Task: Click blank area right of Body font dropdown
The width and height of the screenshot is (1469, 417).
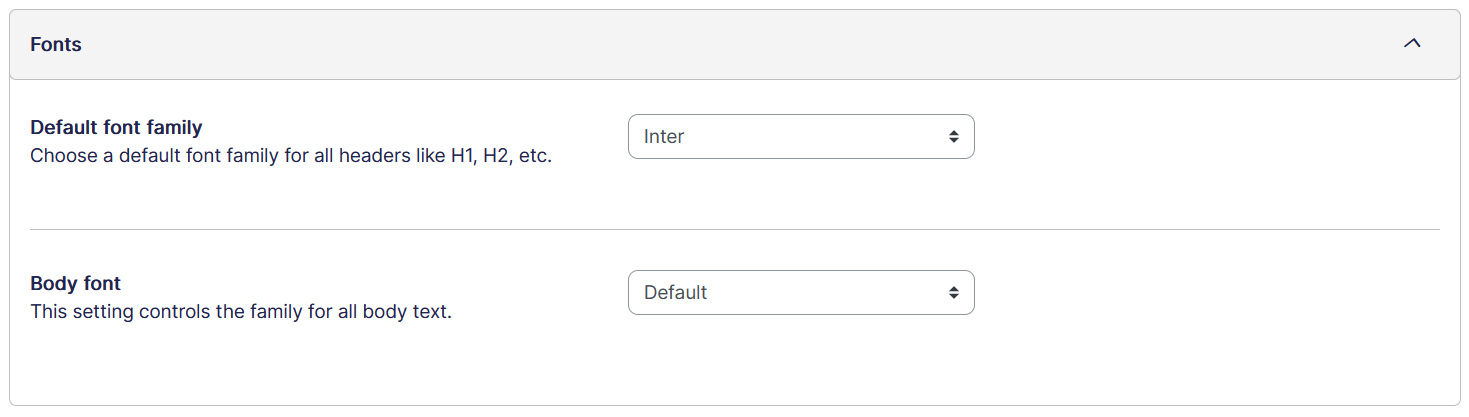Action: click(x=1200, y=293)
